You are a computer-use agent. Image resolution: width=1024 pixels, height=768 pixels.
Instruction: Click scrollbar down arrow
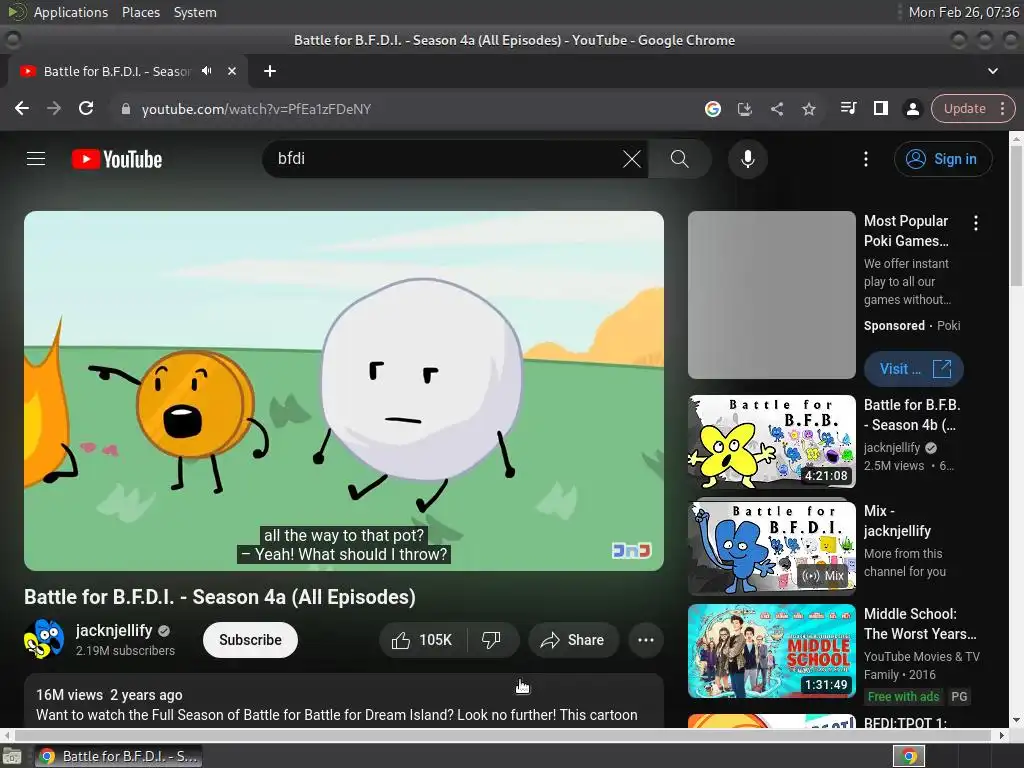coord(1016,720)
